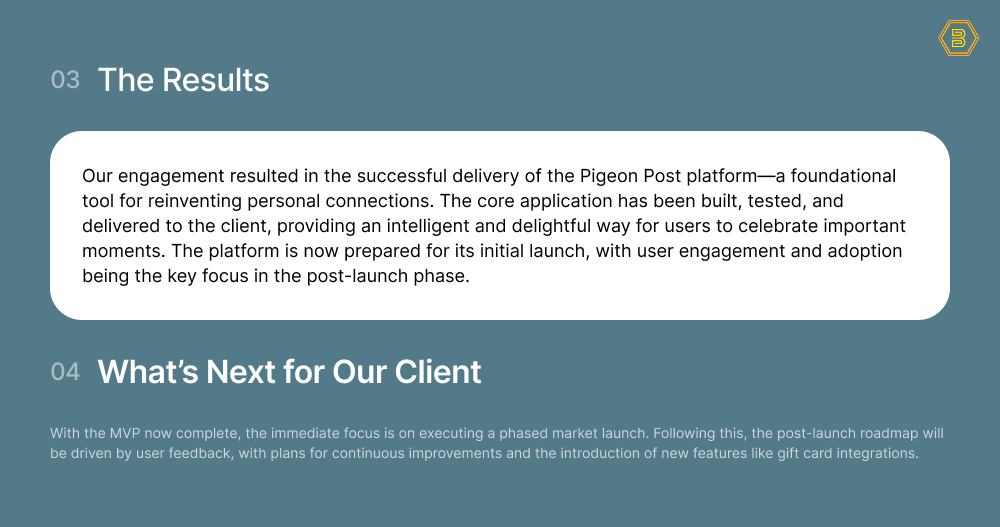
Task: Select The Results heading
Action: point(183,80)
